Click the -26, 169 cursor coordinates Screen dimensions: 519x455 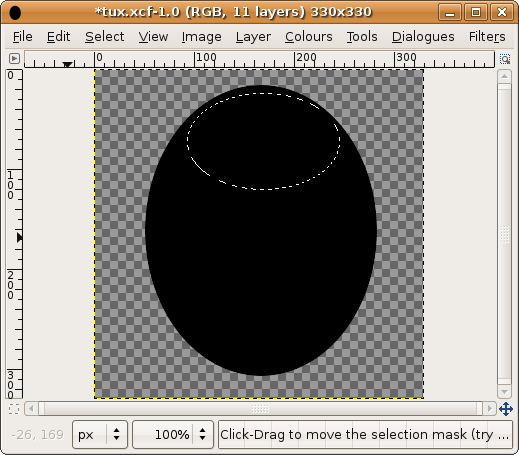(37, 434)
